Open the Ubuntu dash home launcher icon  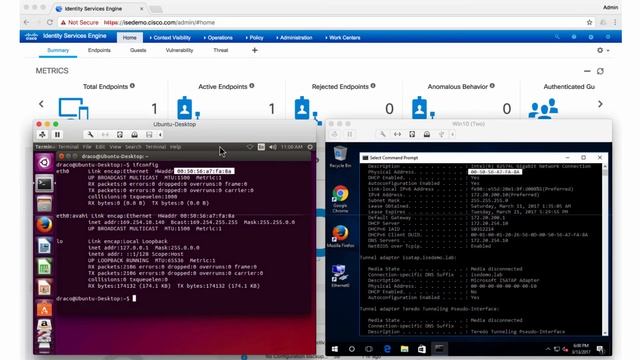(x=44, y=162)
